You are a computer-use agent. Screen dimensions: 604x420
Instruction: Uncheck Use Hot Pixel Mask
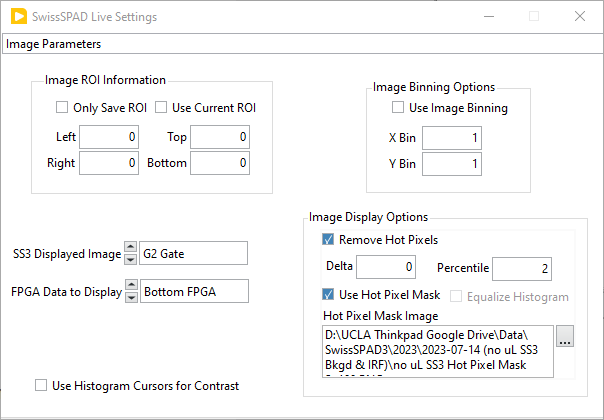click(328, 295)
